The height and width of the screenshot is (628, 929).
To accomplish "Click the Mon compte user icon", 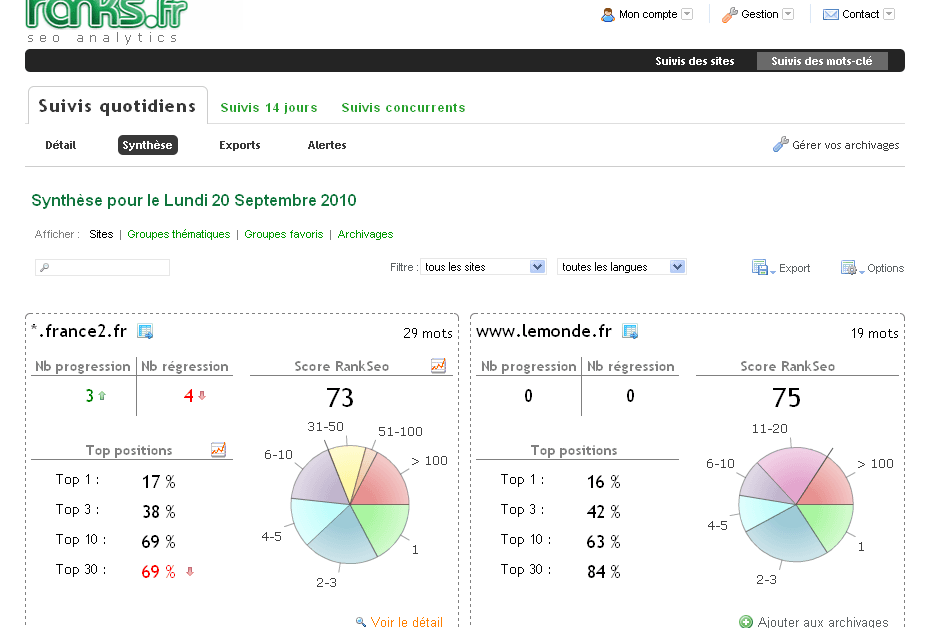I will pos(607,15).
